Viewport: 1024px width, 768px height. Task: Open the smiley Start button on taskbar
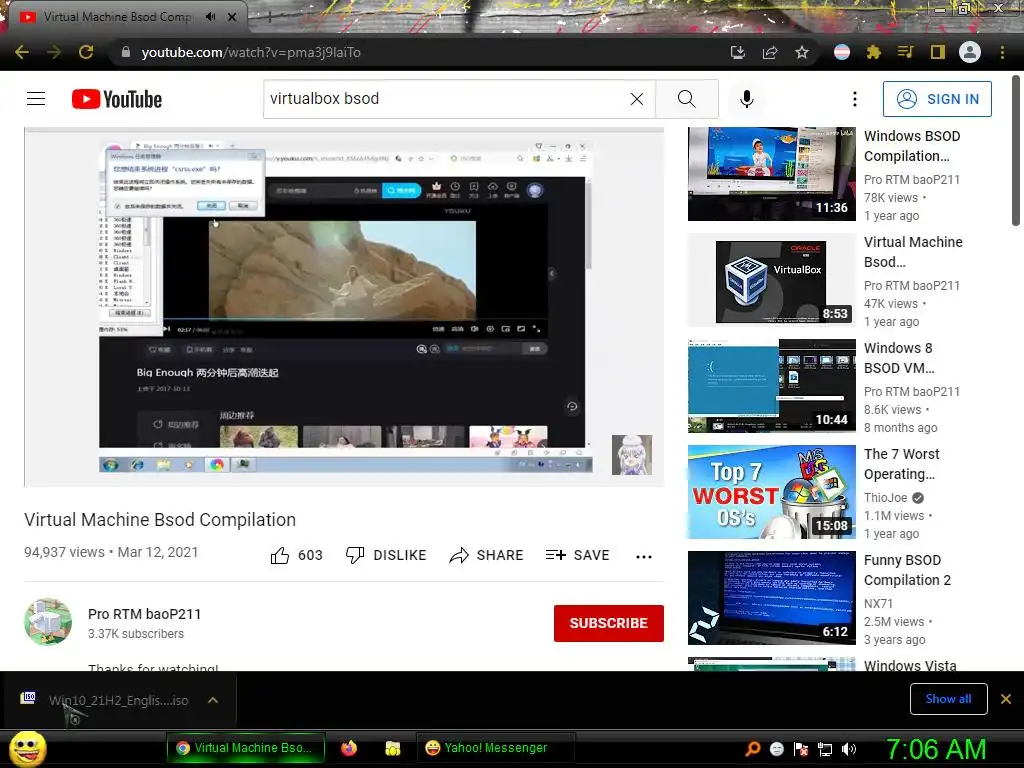[x=27, y=748]
